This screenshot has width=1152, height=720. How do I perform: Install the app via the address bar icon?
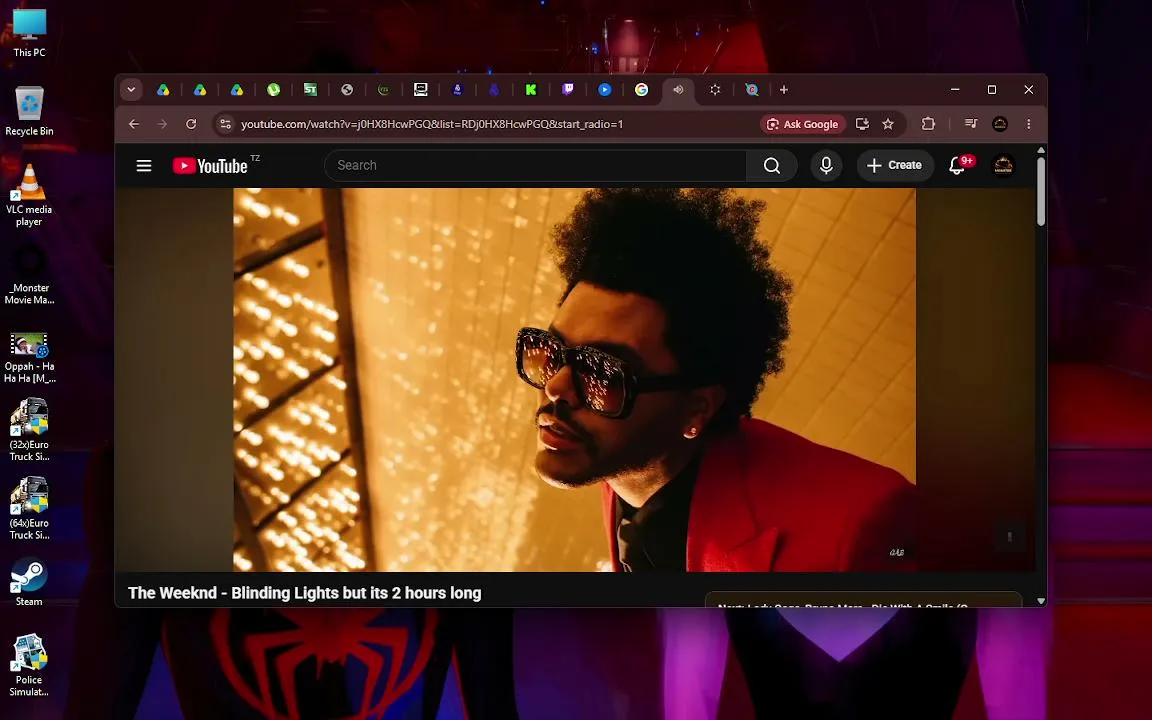click(x=863, y=124)
